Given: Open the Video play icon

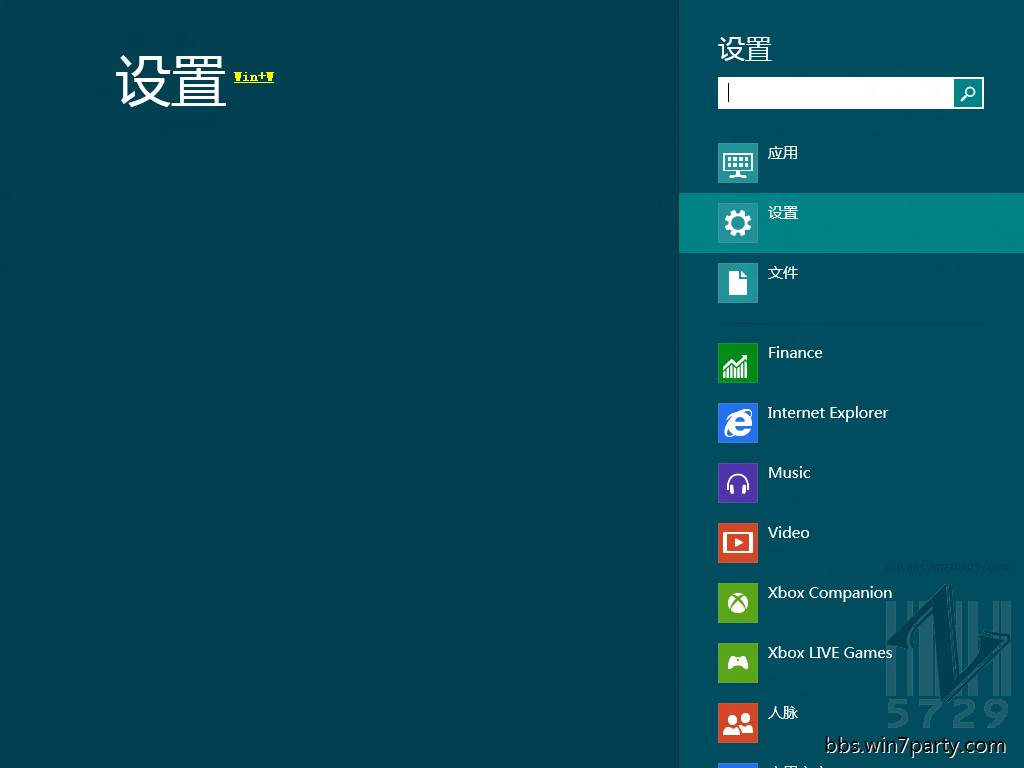Looking at the screenshot, I should 738,543.
